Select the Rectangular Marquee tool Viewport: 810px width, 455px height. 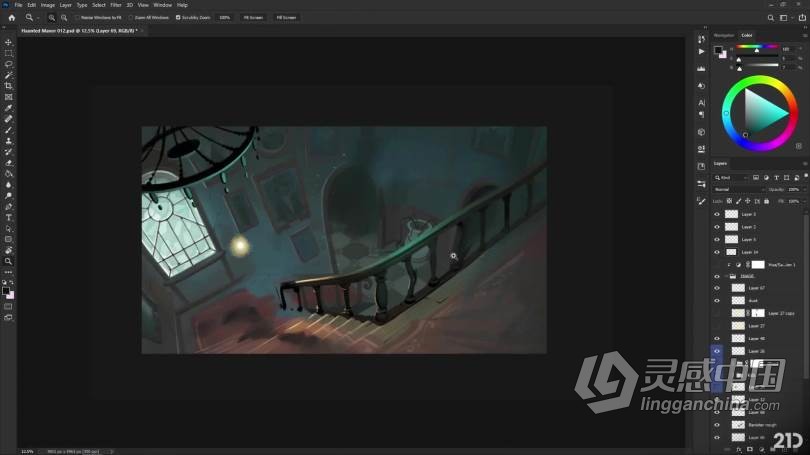(x=8, y=53)
